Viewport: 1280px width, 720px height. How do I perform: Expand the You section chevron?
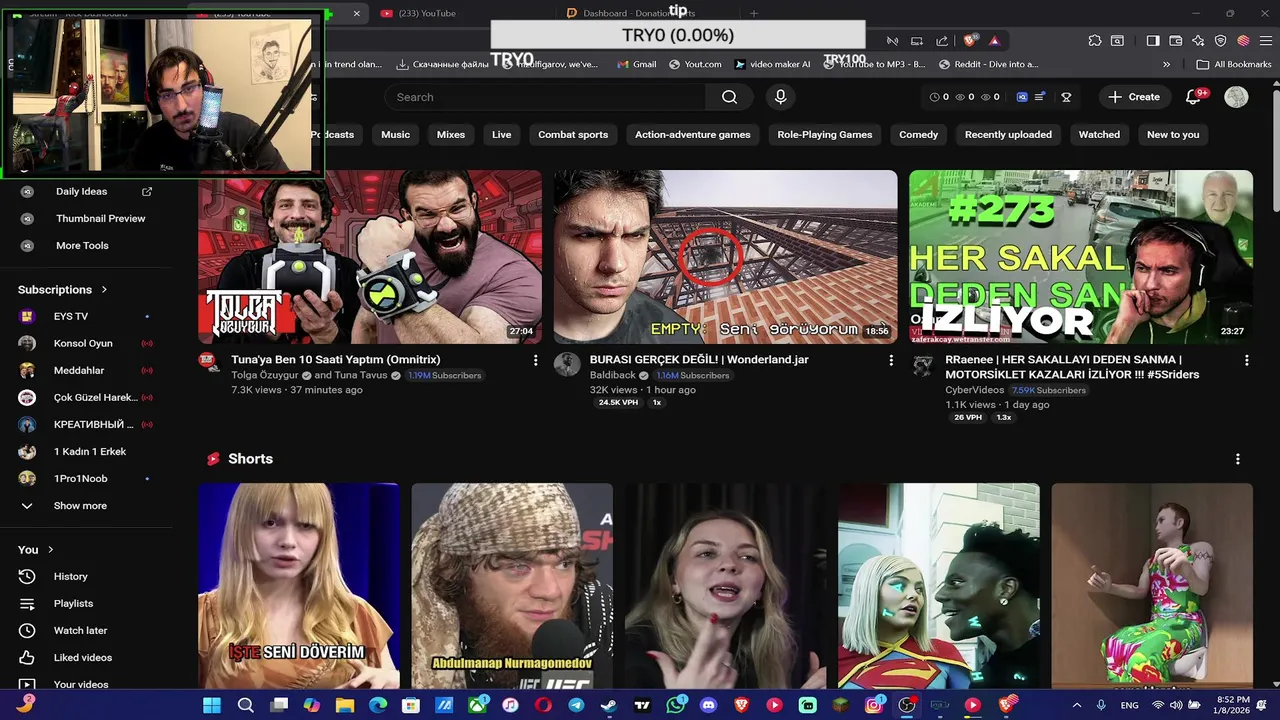pos(51,550)
